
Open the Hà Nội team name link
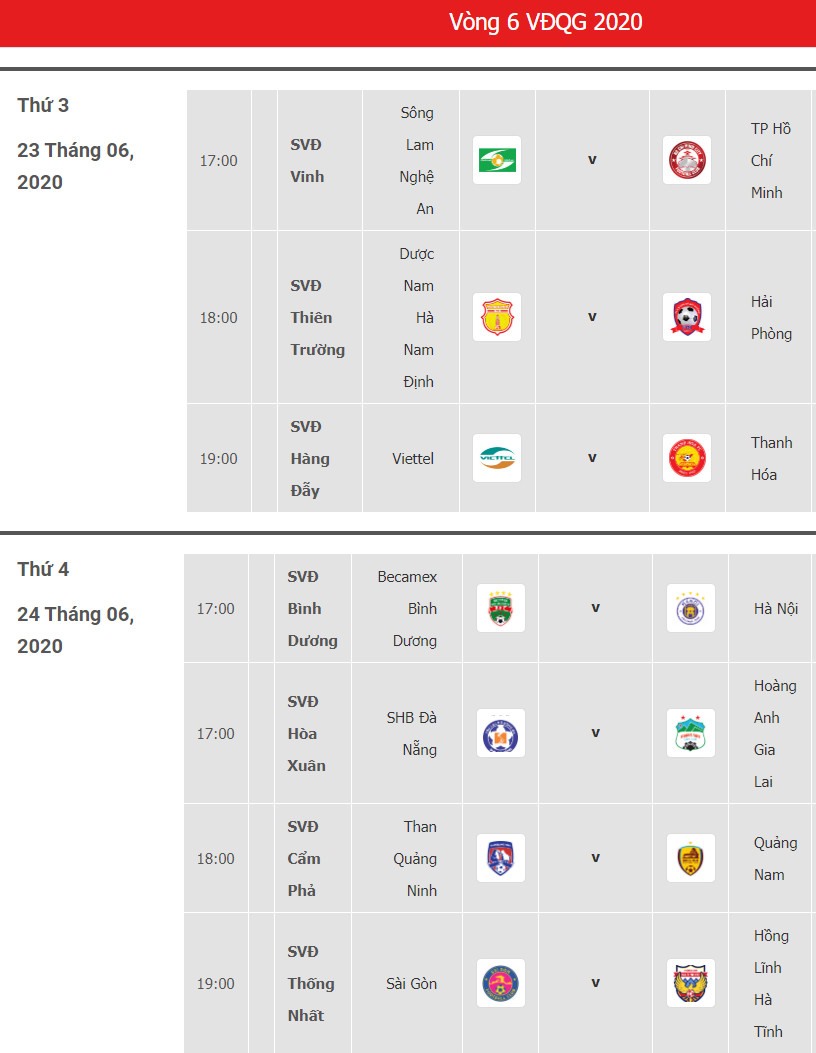point(776,608)
